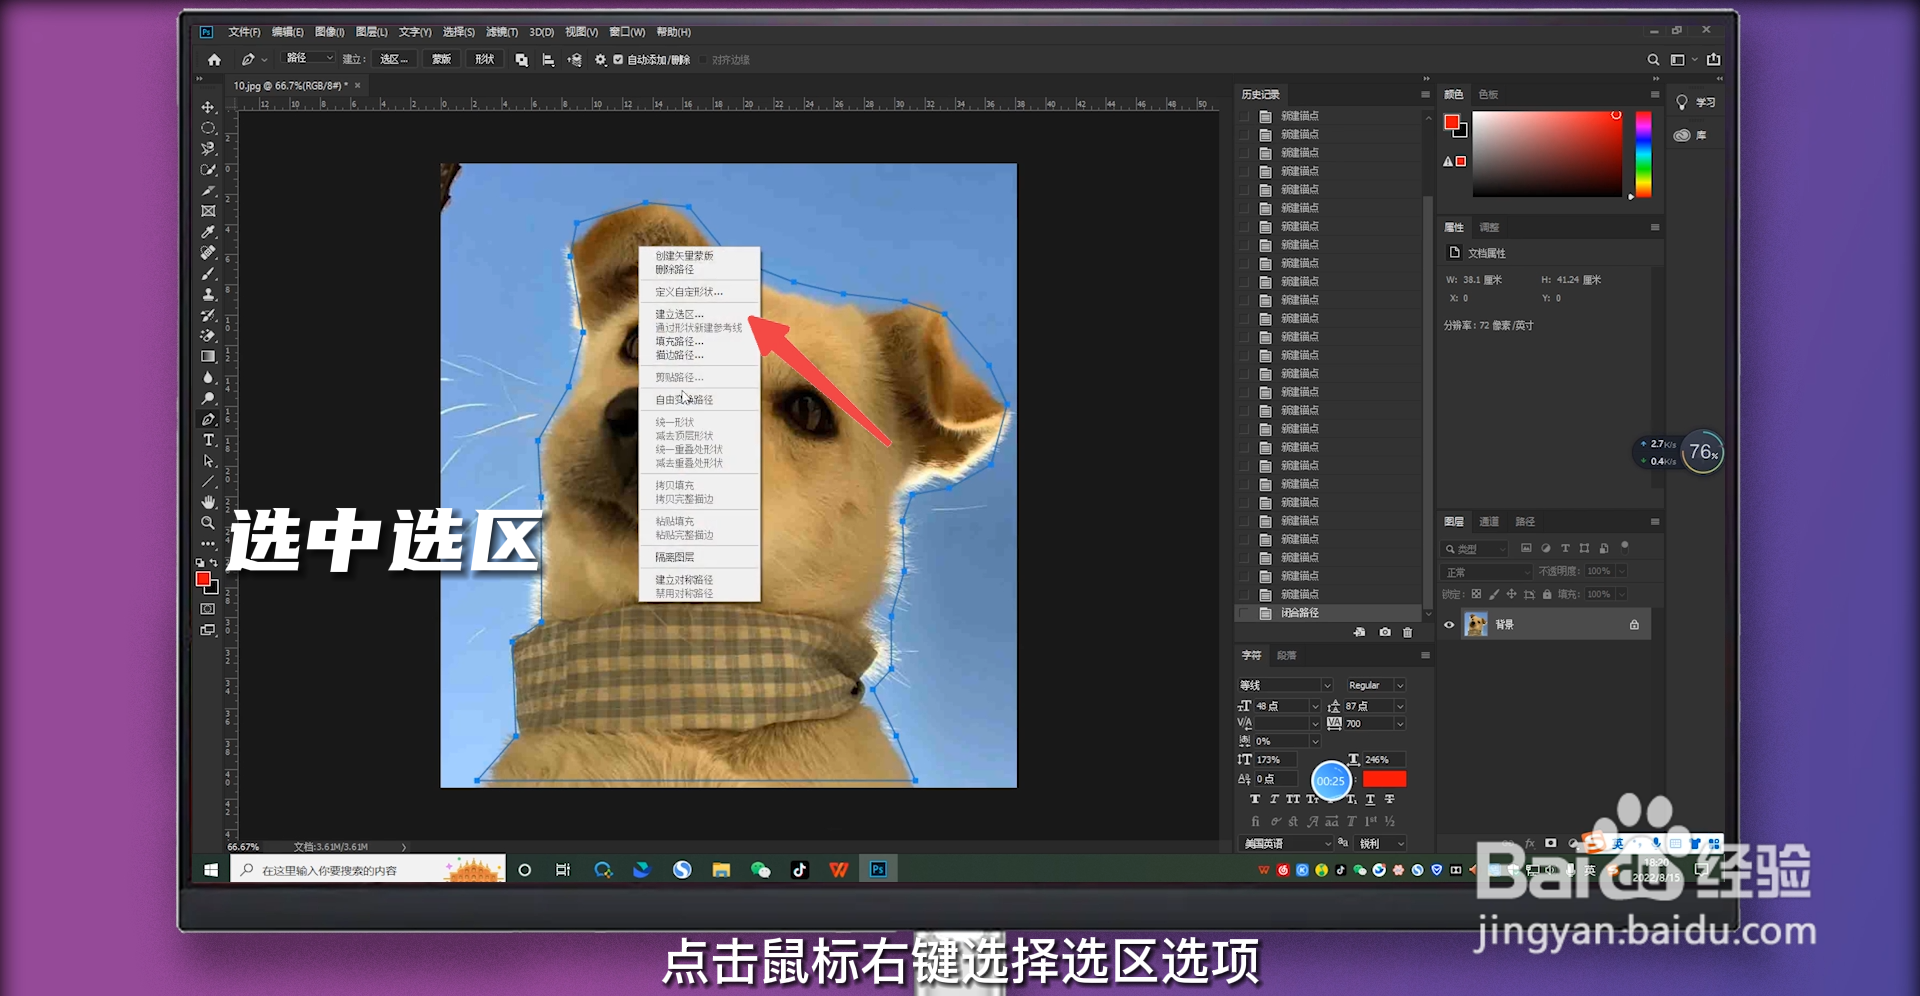The width and height of the screenshot is (1920, 996).
Task: Choose 建立选区... in context menu
Action: pyautogui.click(x=680, y=314)
